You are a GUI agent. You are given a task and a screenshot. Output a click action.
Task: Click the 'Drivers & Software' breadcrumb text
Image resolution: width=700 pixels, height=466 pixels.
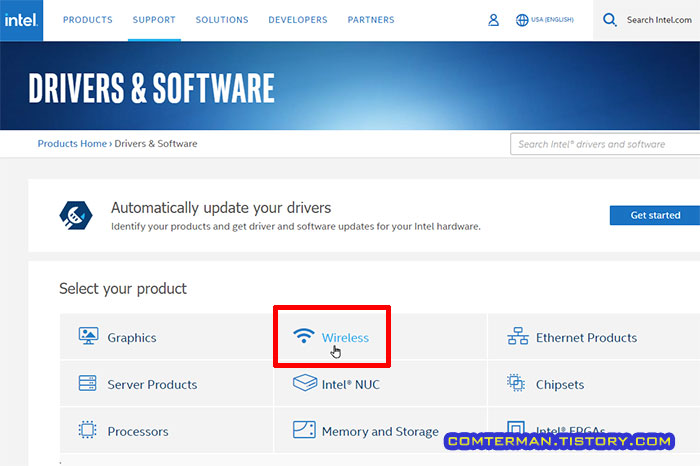[156, 144]
